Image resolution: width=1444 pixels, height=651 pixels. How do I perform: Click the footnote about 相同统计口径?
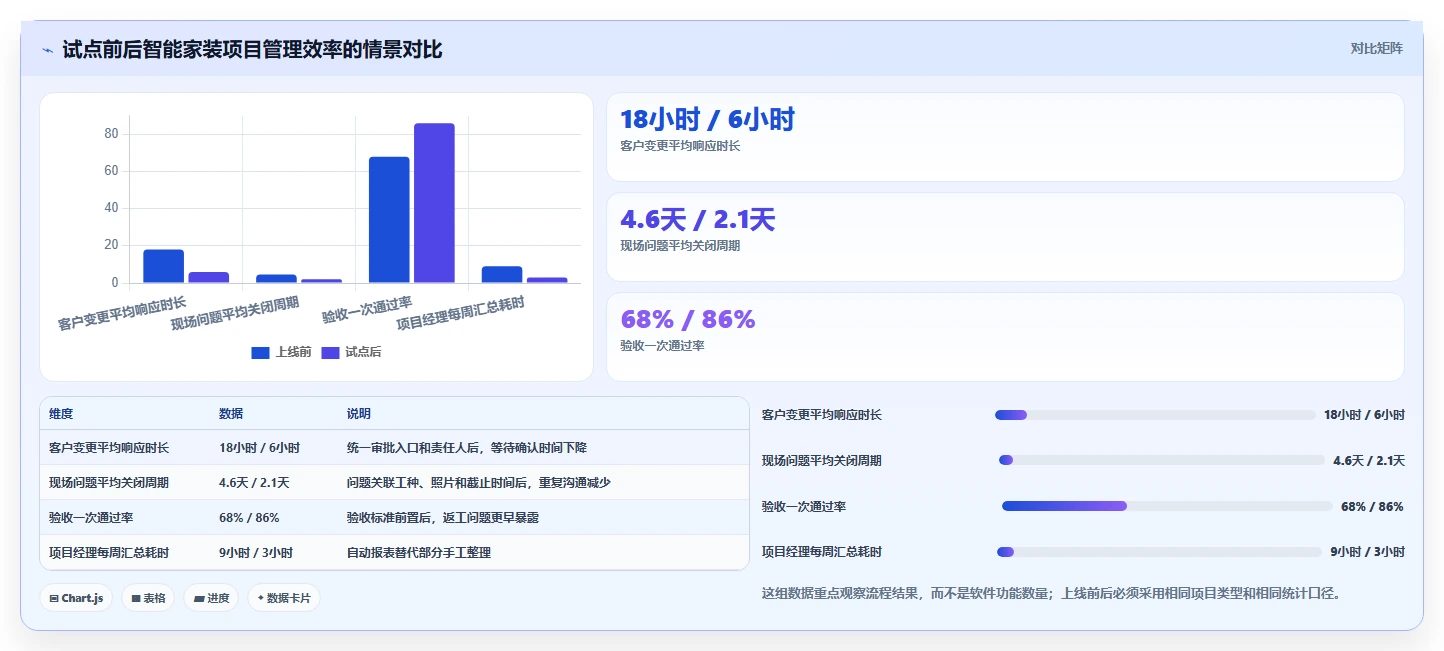[x=1050, y=593]
